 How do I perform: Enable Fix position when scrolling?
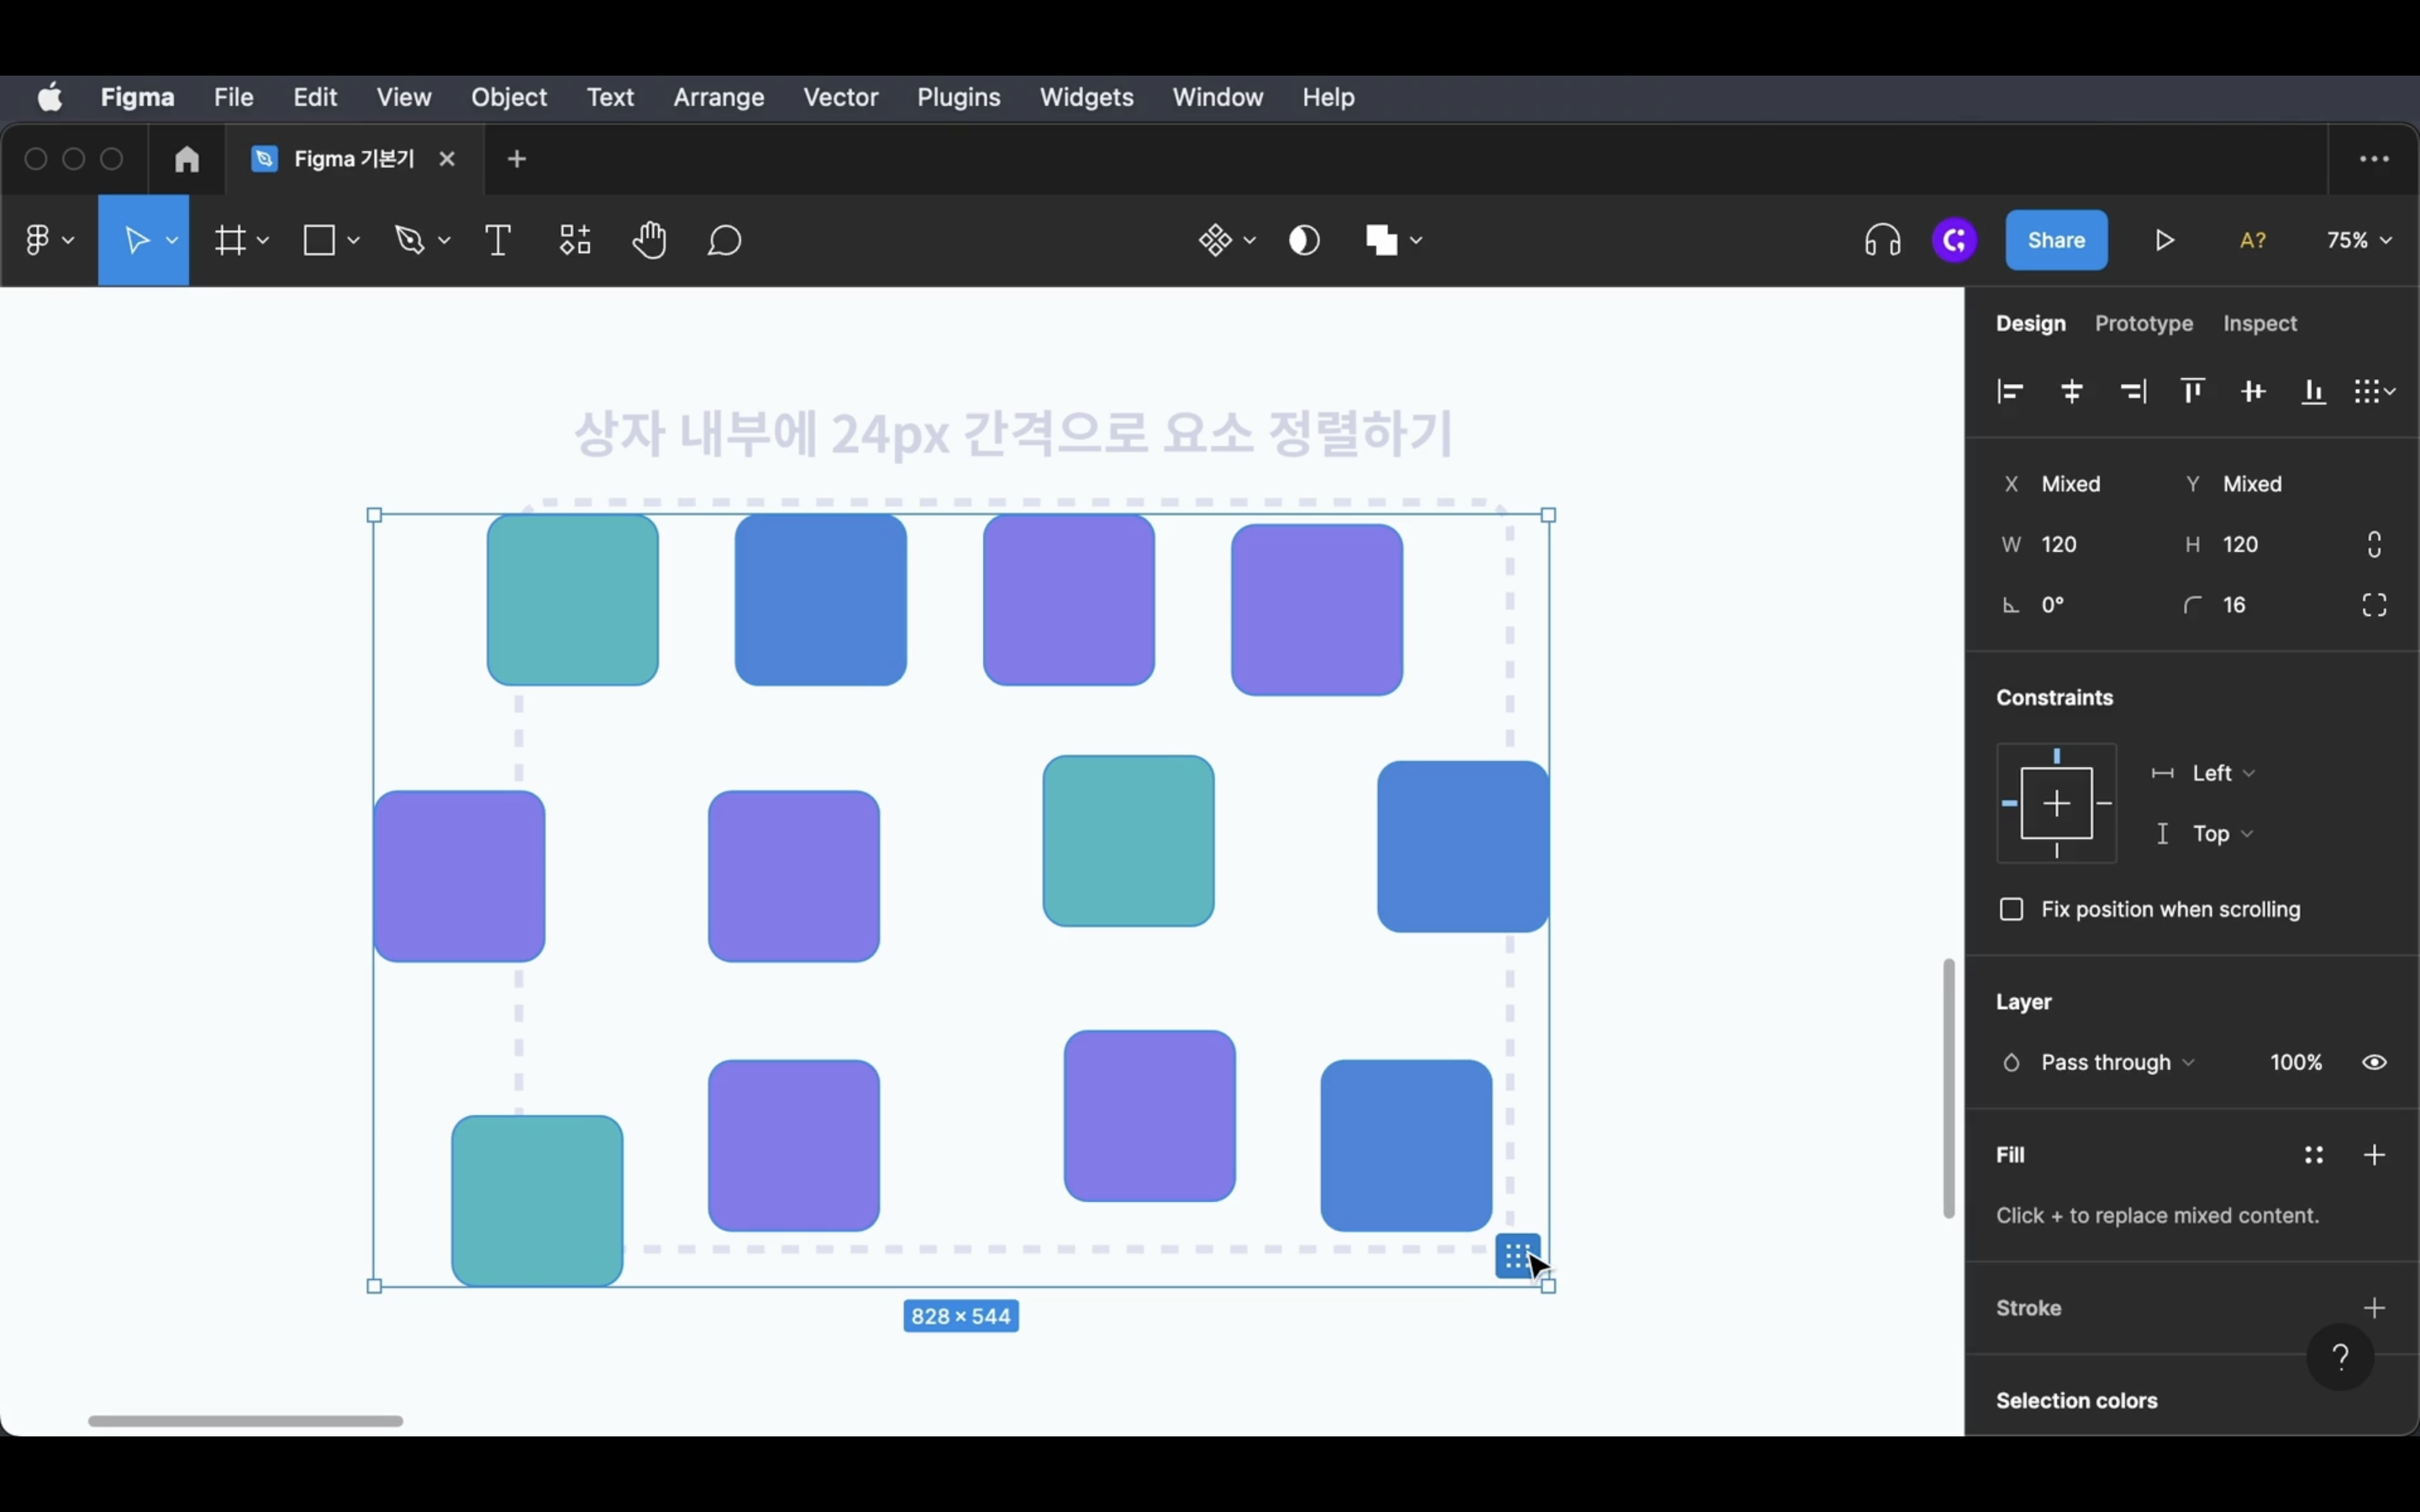click(x=2011, y=909)
